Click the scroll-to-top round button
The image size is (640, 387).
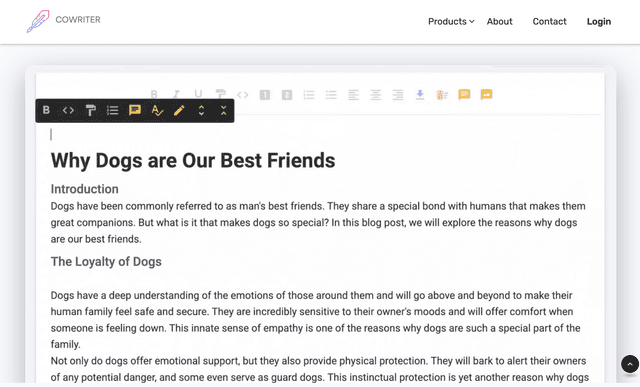pyautogui.click(x=629, y=364)
